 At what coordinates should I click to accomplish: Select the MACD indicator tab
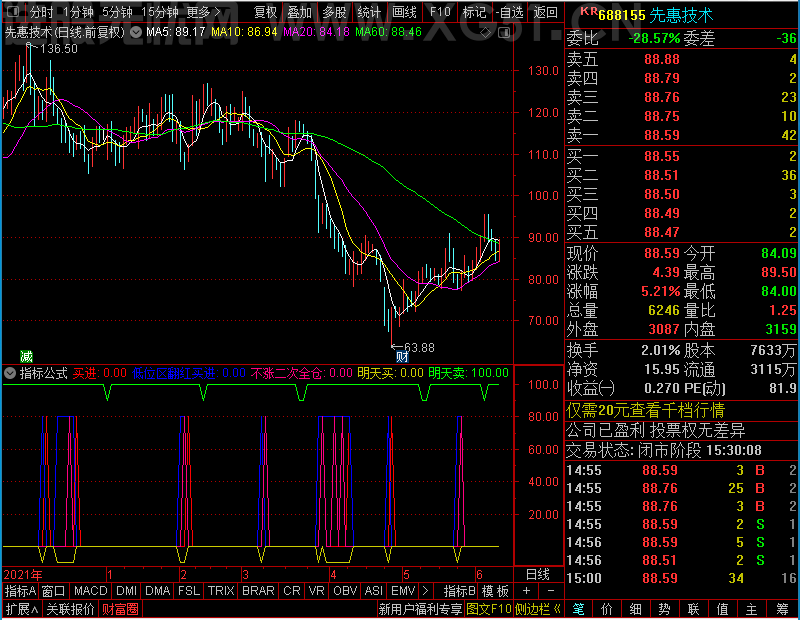tap(91, 591)
